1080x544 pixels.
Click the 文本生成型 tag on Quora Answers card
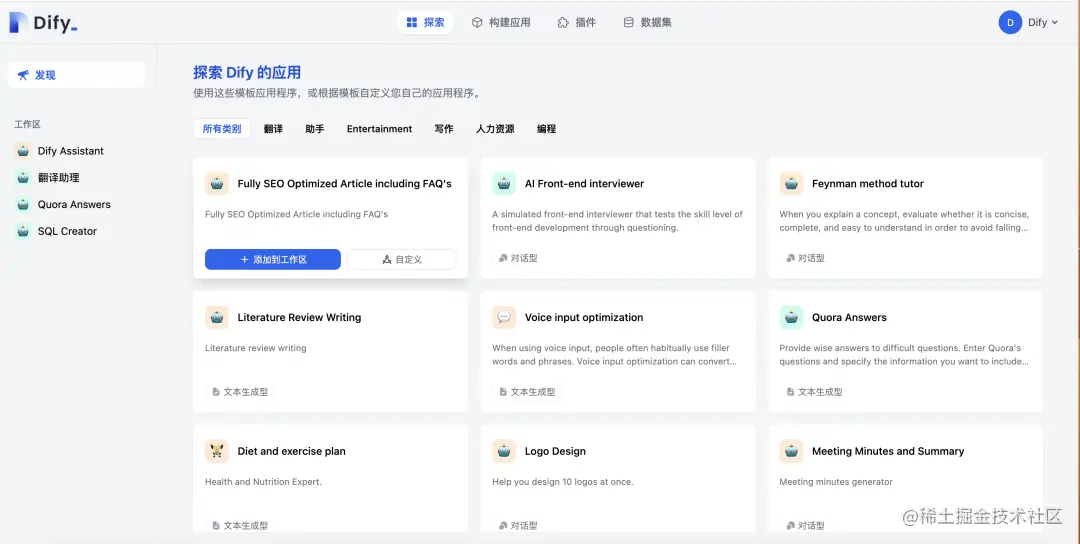click(814, 392)
